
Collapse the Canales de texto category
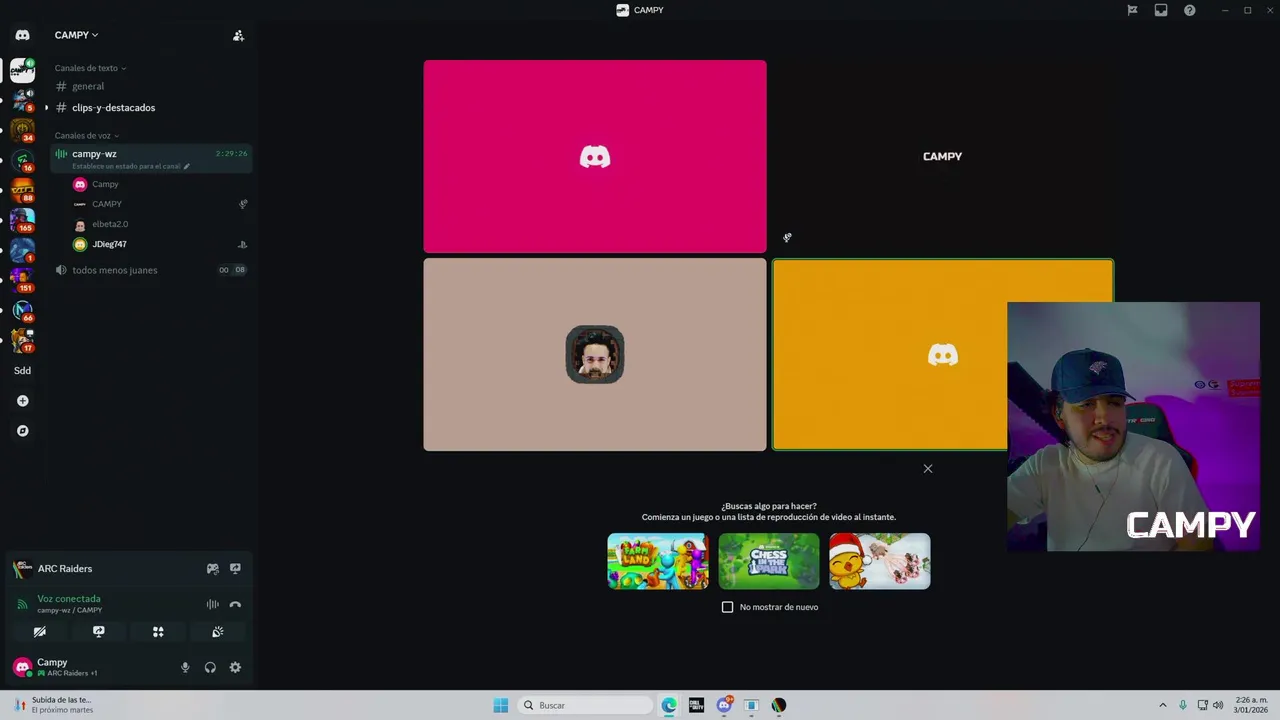click(x=90, y=68)
